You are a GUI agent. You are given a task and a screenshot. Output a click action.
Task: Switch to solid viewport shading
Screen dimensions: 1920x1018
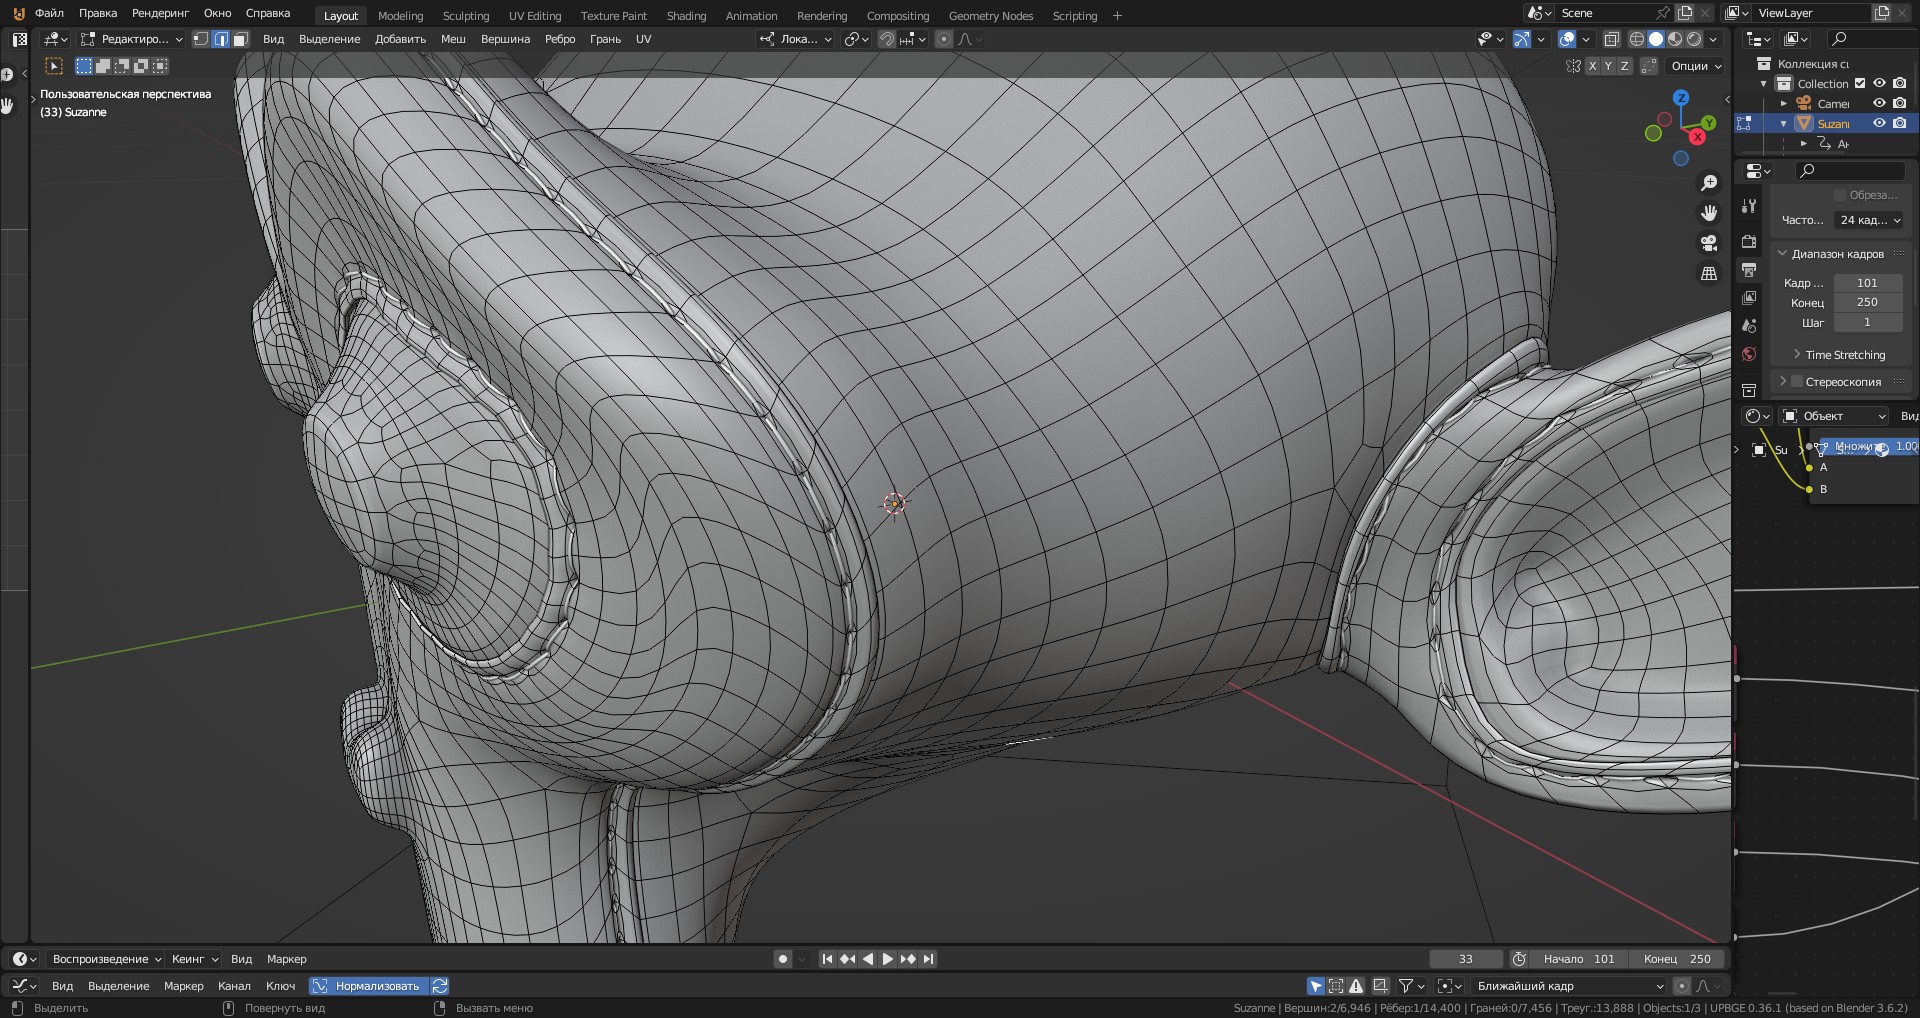click(x=1656, y=39)
